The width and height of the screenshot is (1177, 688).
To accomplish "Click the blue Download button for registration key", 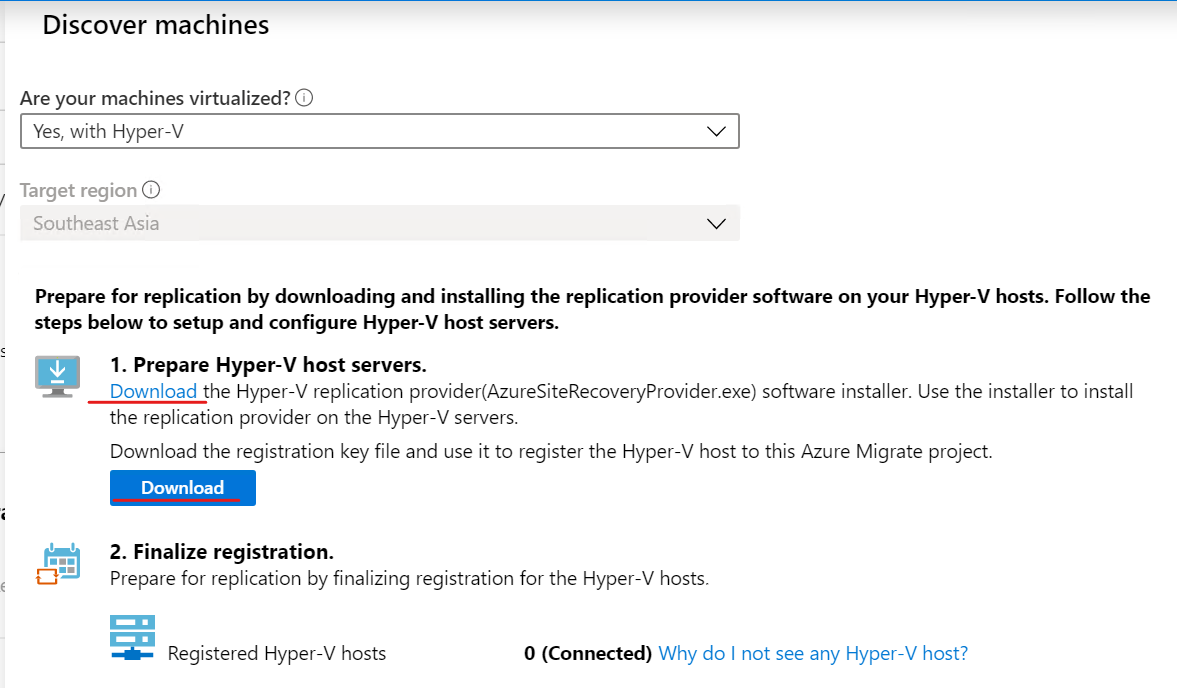I will click(x=182, y=488).
